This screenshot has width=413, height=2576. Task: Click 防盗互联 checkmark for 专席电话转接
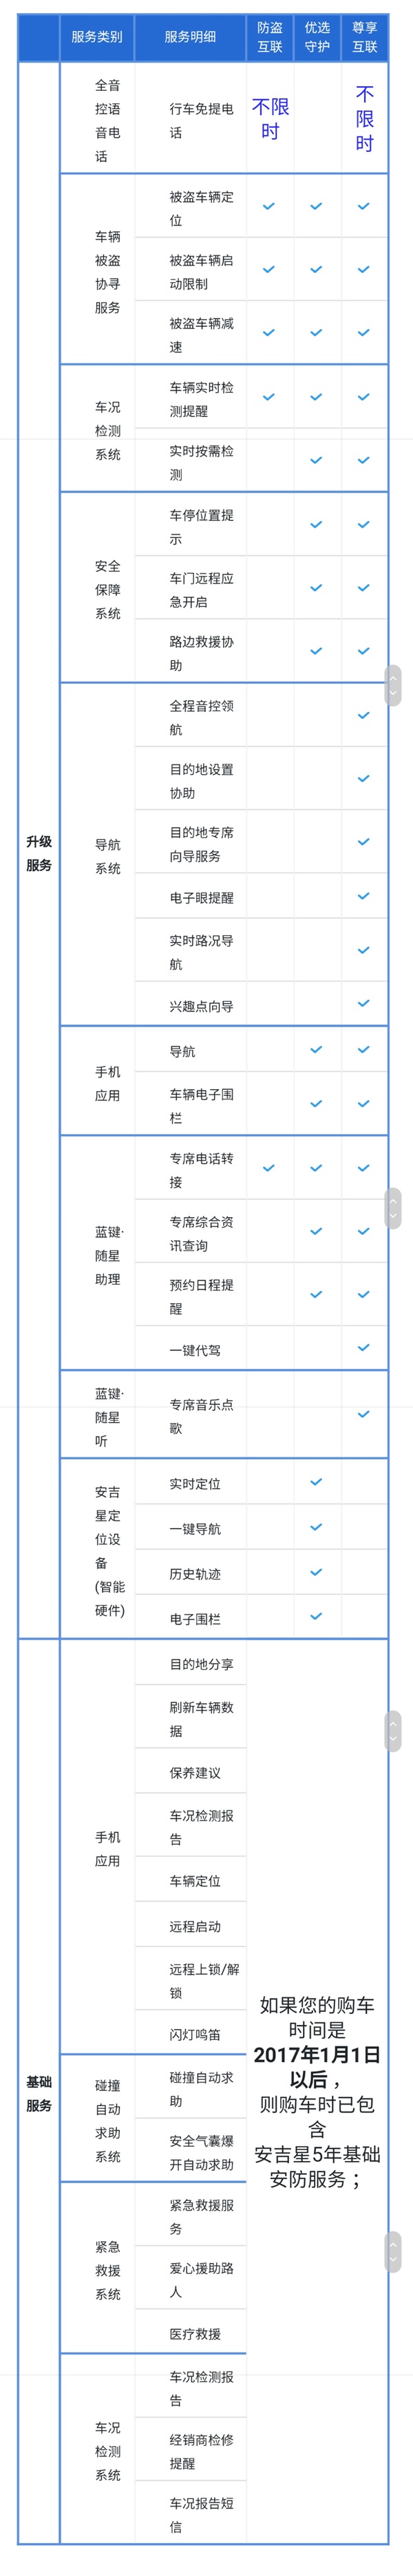[x=269, y=1168]
